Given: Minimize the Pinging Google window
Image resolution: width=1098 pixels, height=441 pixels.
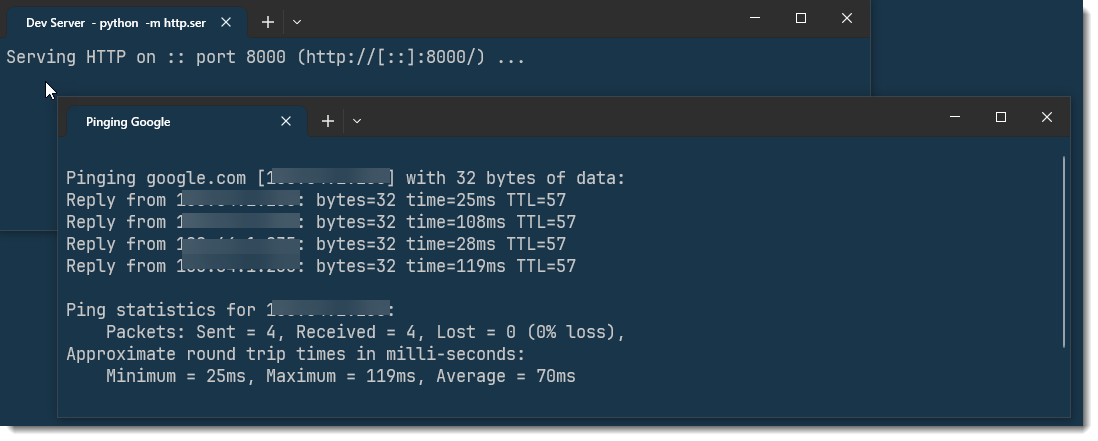Looking at the screenshot, I should 954,117.
